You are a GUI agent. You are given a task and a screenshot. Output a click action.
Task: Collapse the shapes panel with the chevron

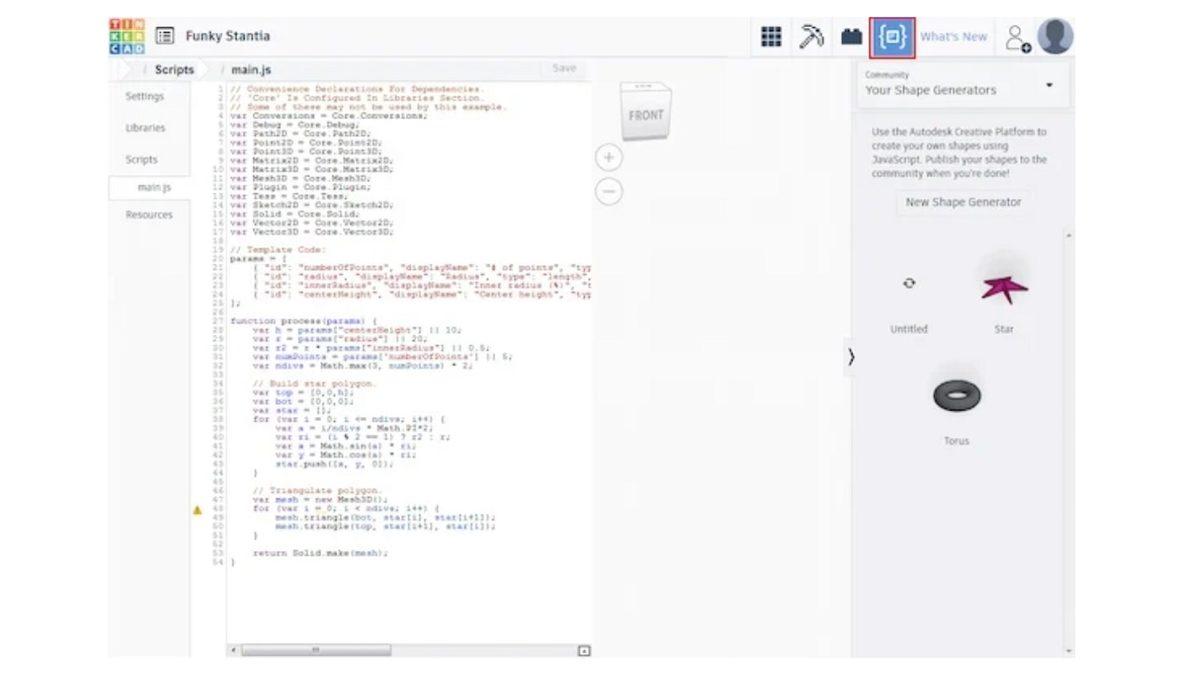851,357
